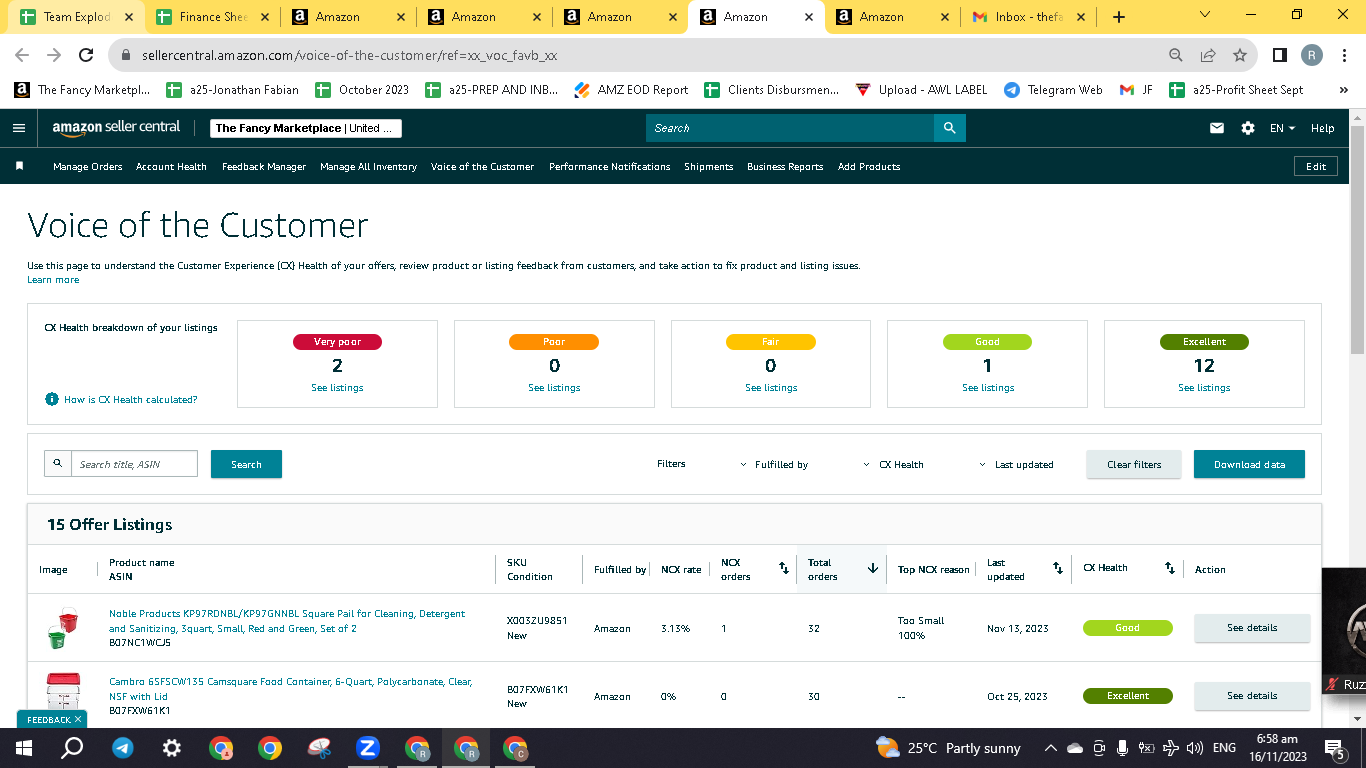Screen dimensions: 1366x768
Task: Open the CX Health filter dropdown
Action: [x=894, y=465]
